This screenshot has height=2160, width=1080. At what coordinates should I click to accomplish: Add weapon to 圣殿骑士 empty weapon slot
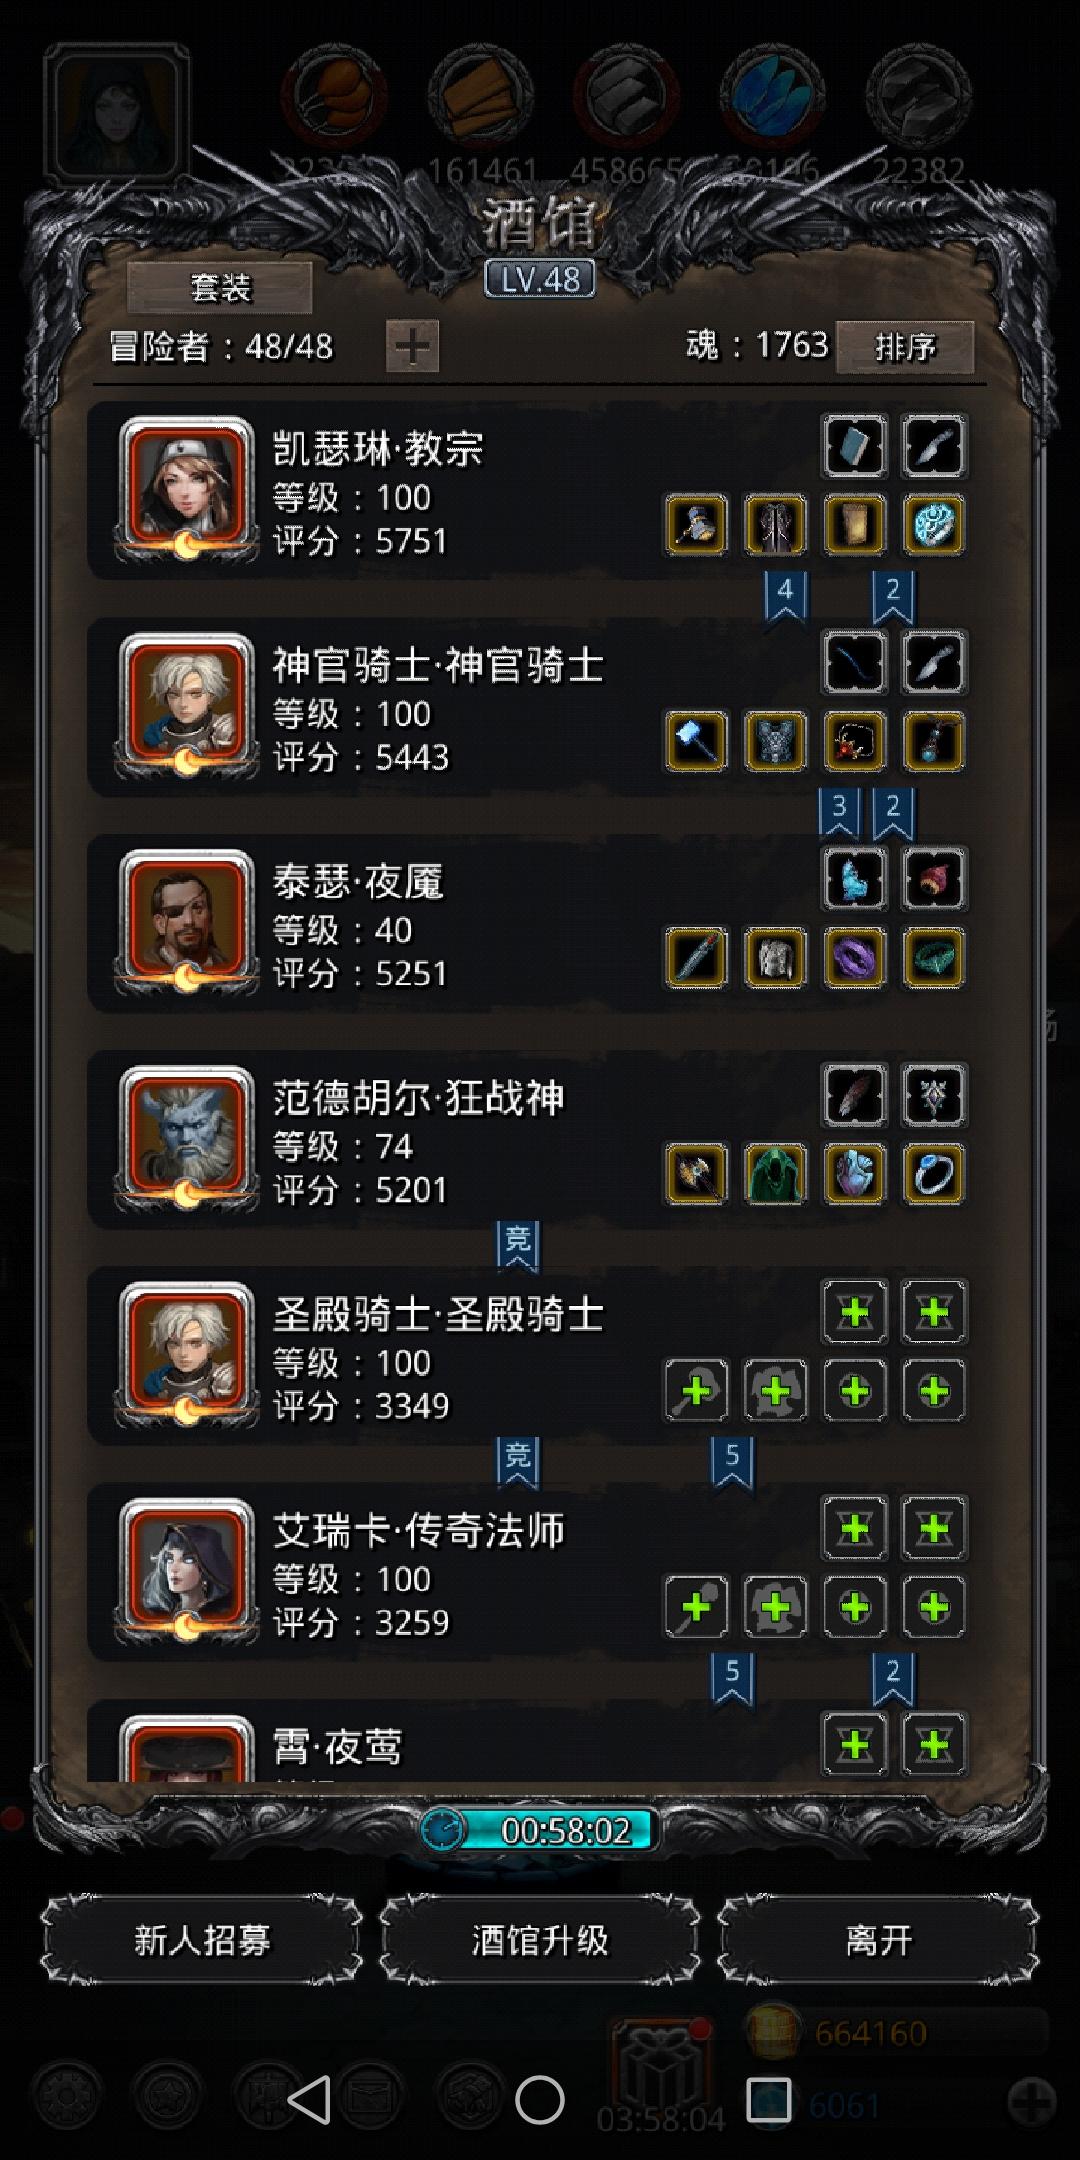pos(696,1390)
